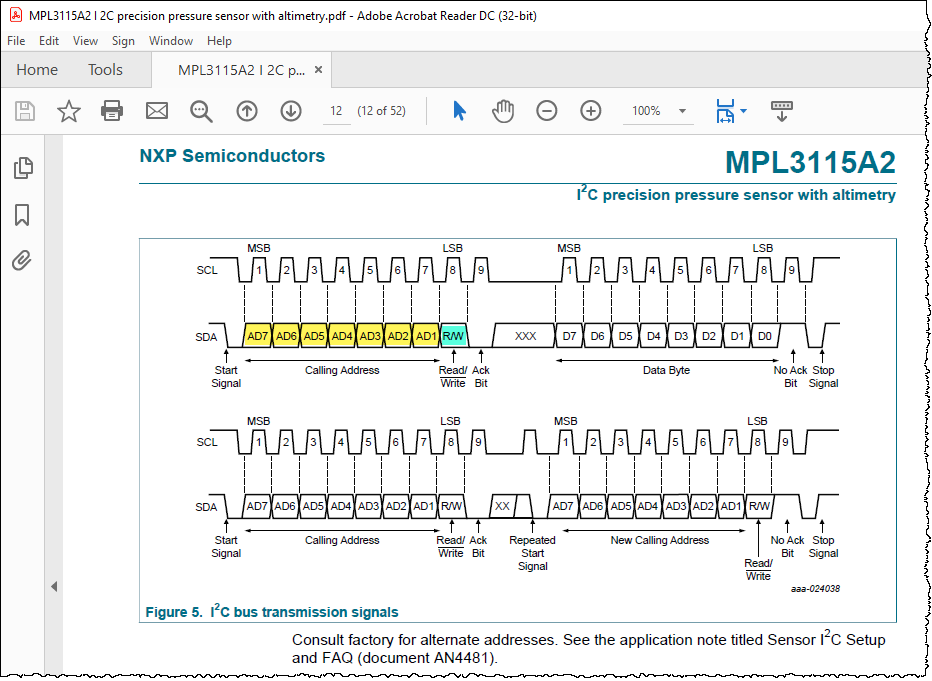
Task: Click the 100% zoom value field
Action: (646, 111)
